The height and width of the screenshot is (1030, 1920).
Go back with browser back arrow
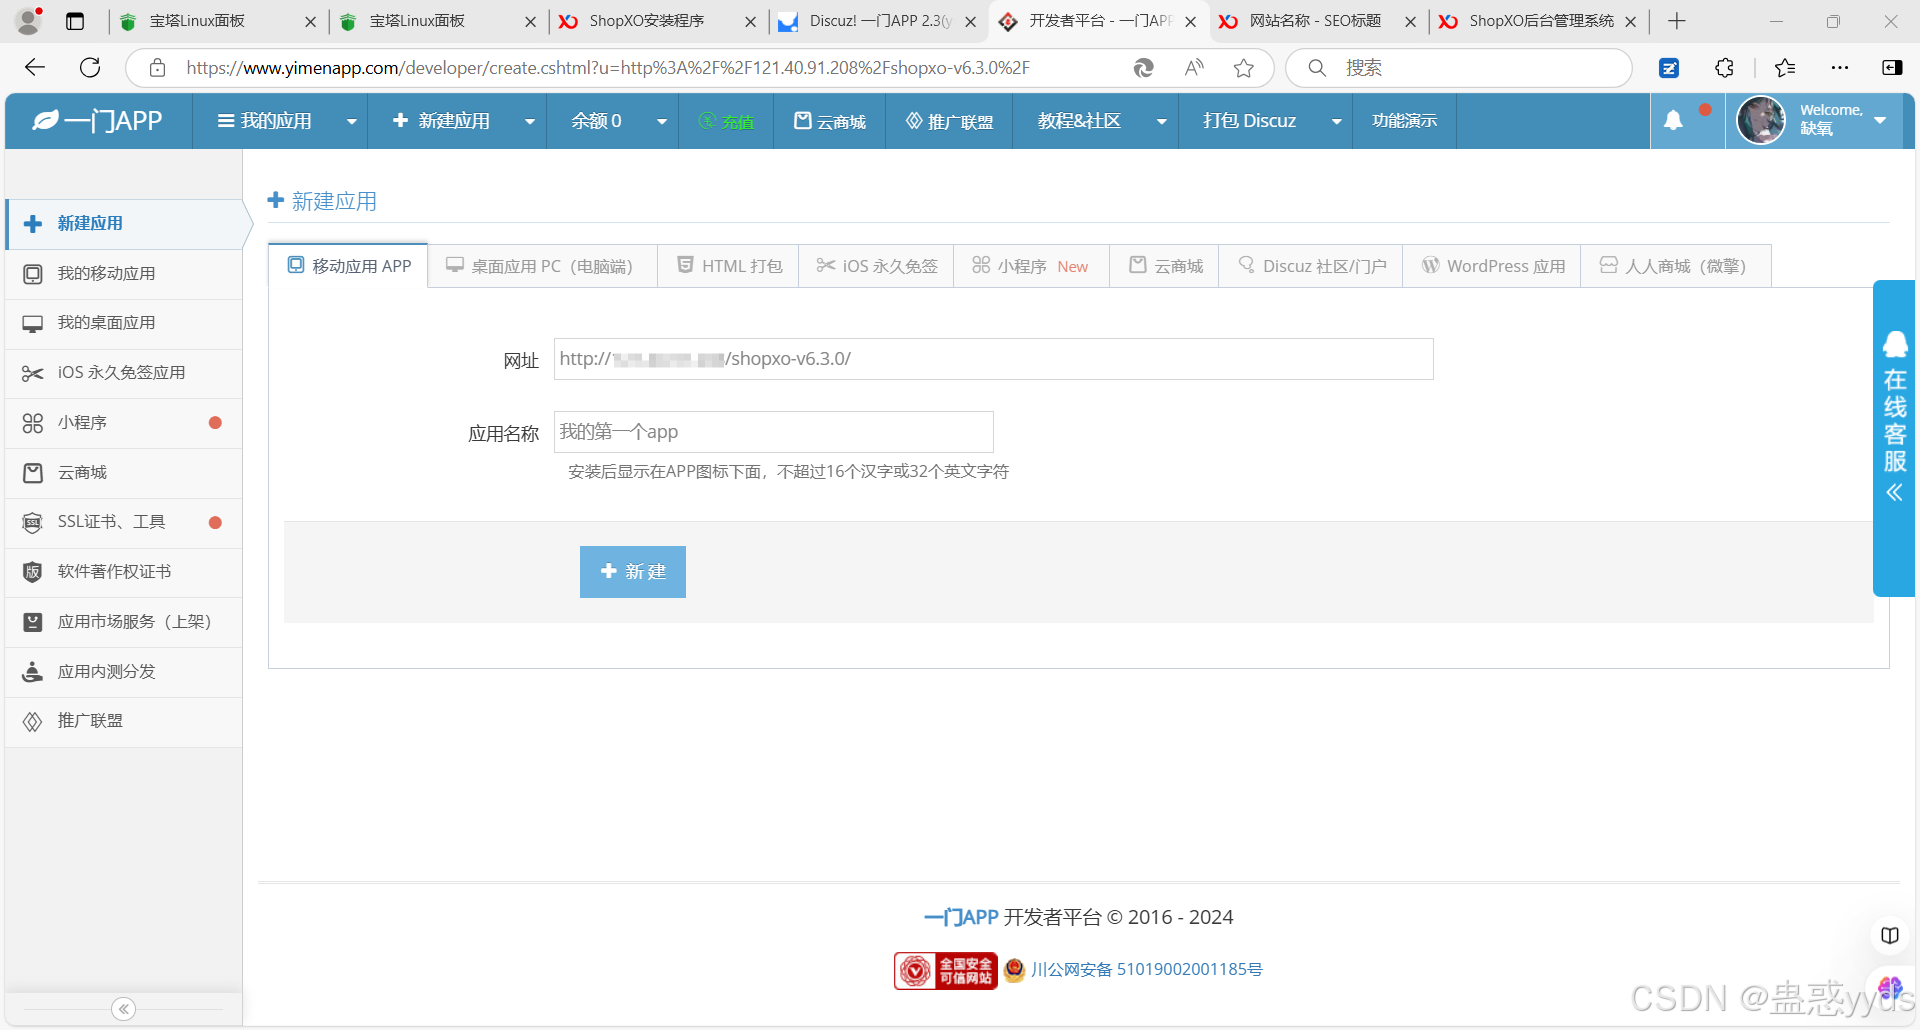35,67
